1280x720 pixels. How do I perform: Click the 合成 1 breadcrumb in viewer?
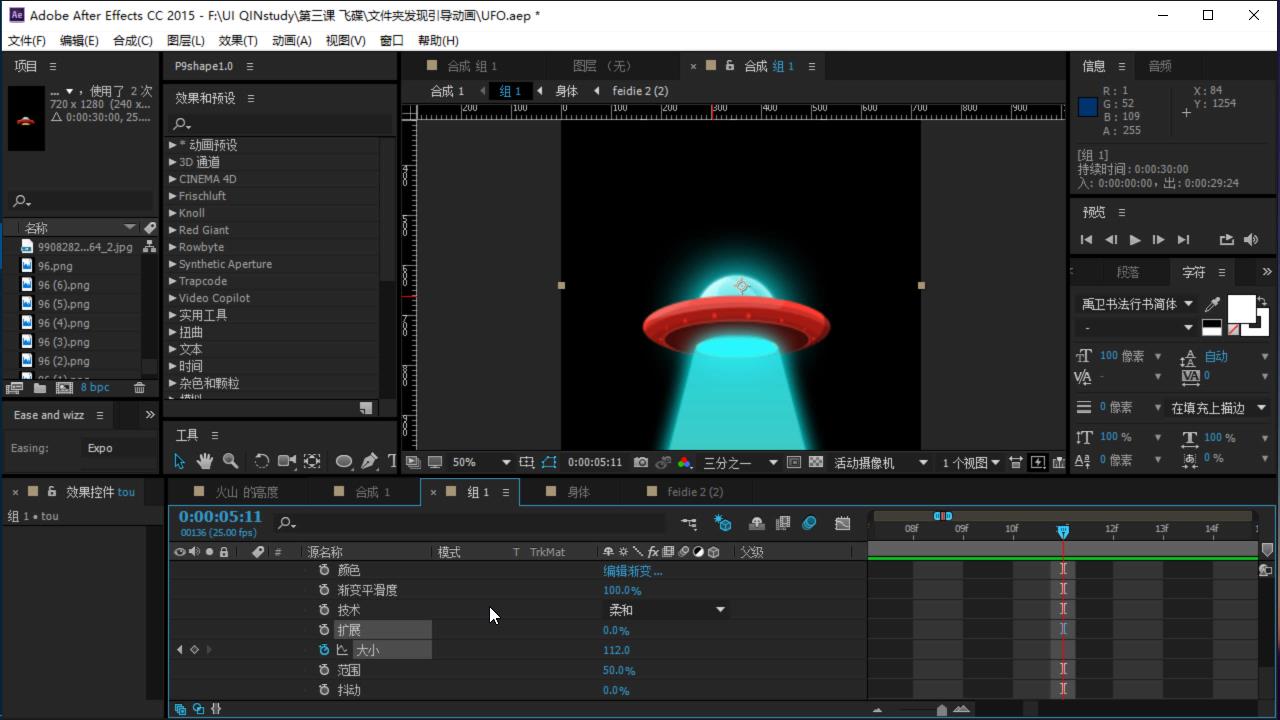[x=447, y=91]
